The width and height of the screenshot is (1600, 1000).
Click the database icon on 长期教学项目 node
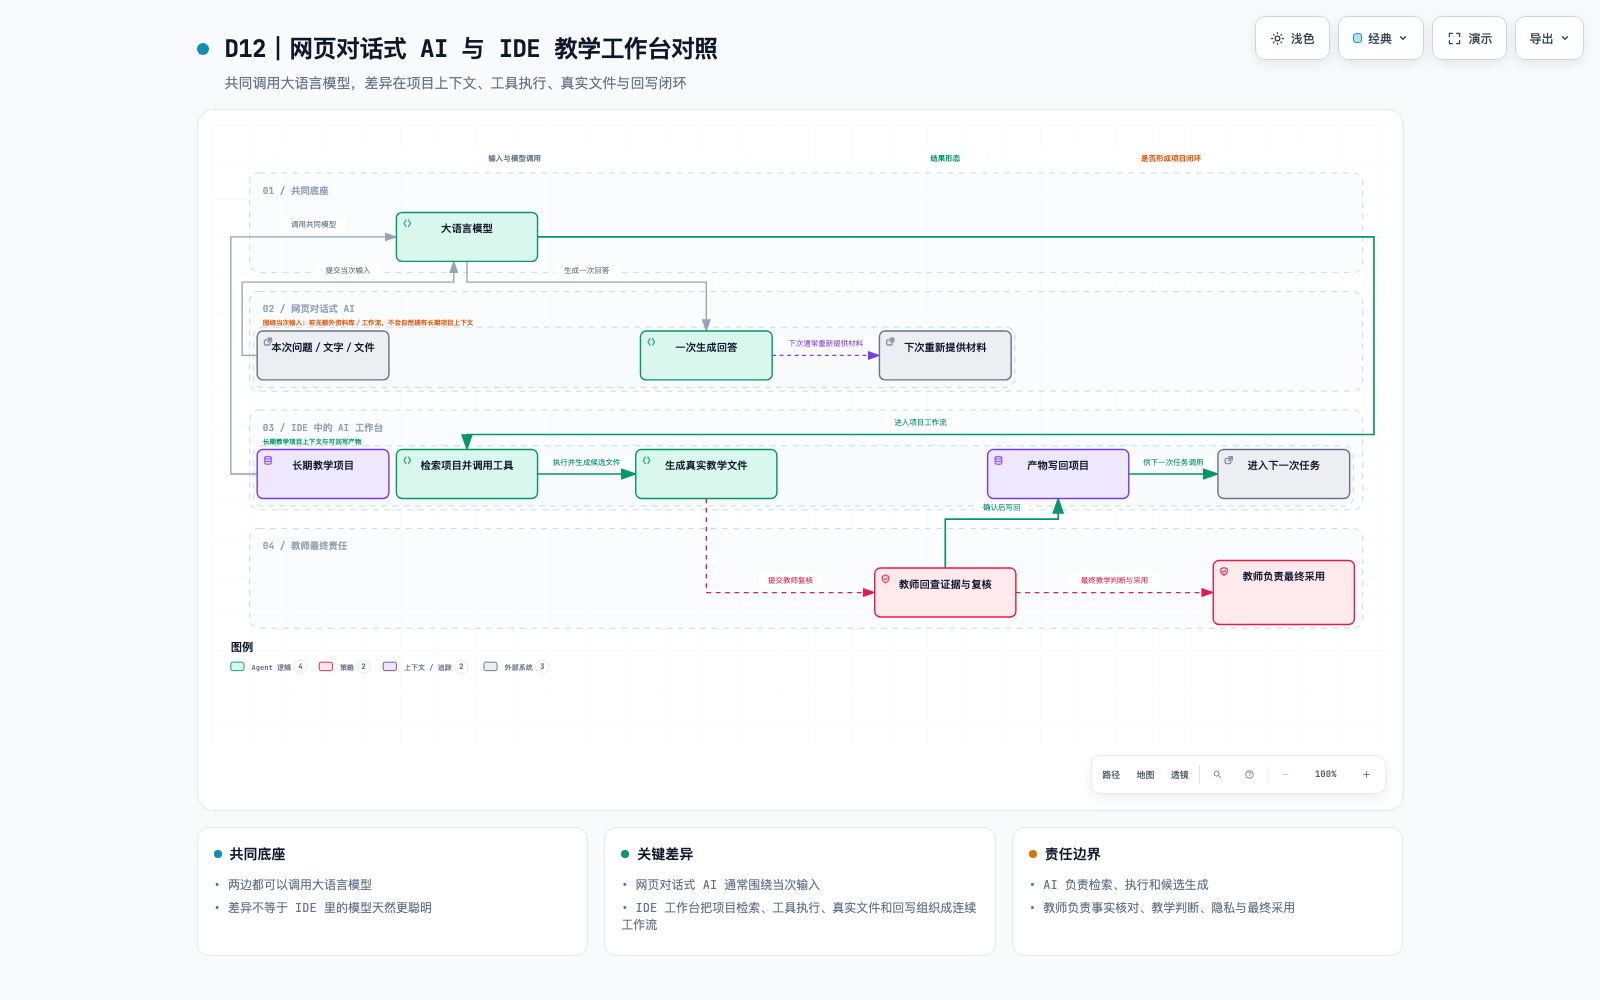click(x=268, y=461)
